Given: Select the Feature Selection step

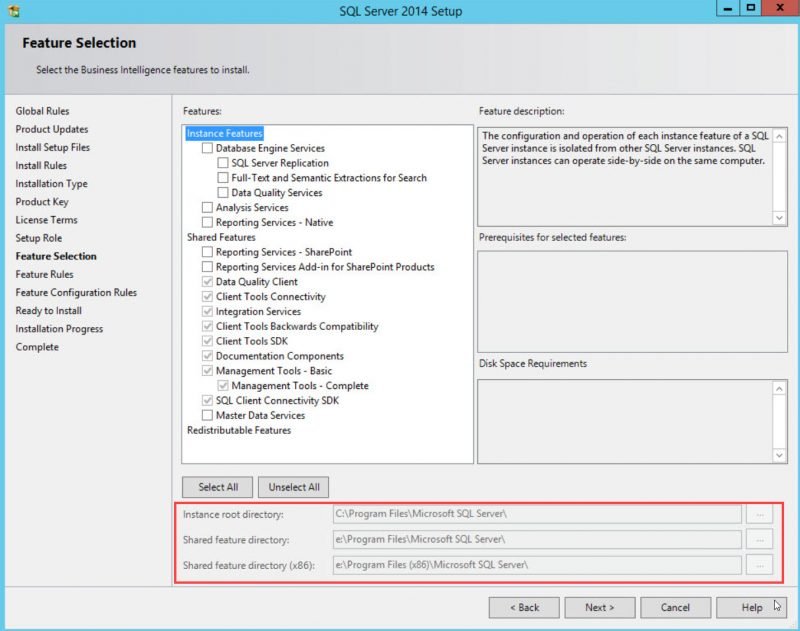Looking at the screenshot, I should pos(56,257).
